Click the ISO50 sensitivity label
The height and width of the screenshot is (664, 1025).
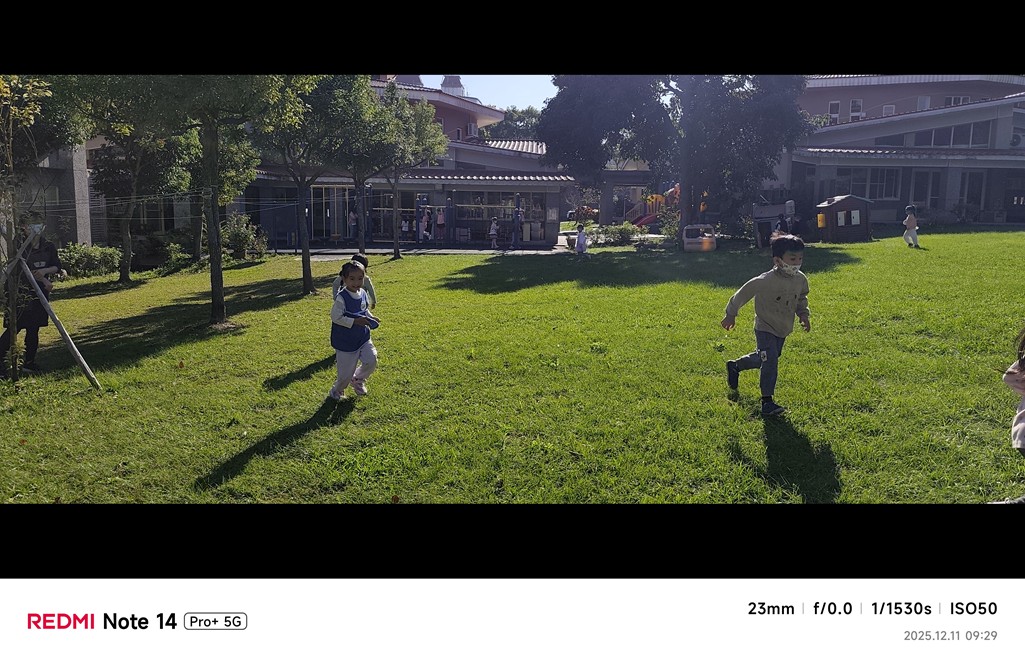[973, 608]
